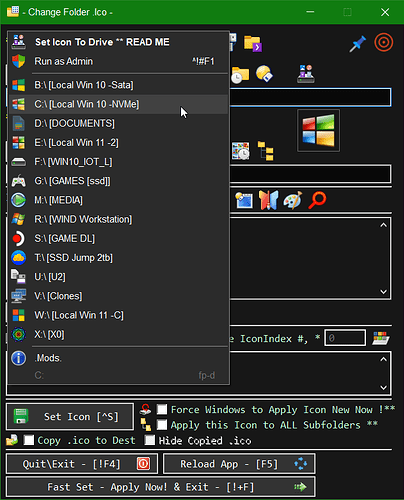The width and height of the screenshot is (404, 500).
Task: Click the users-on-drive icon in toolbar
Action: point(306,74)
